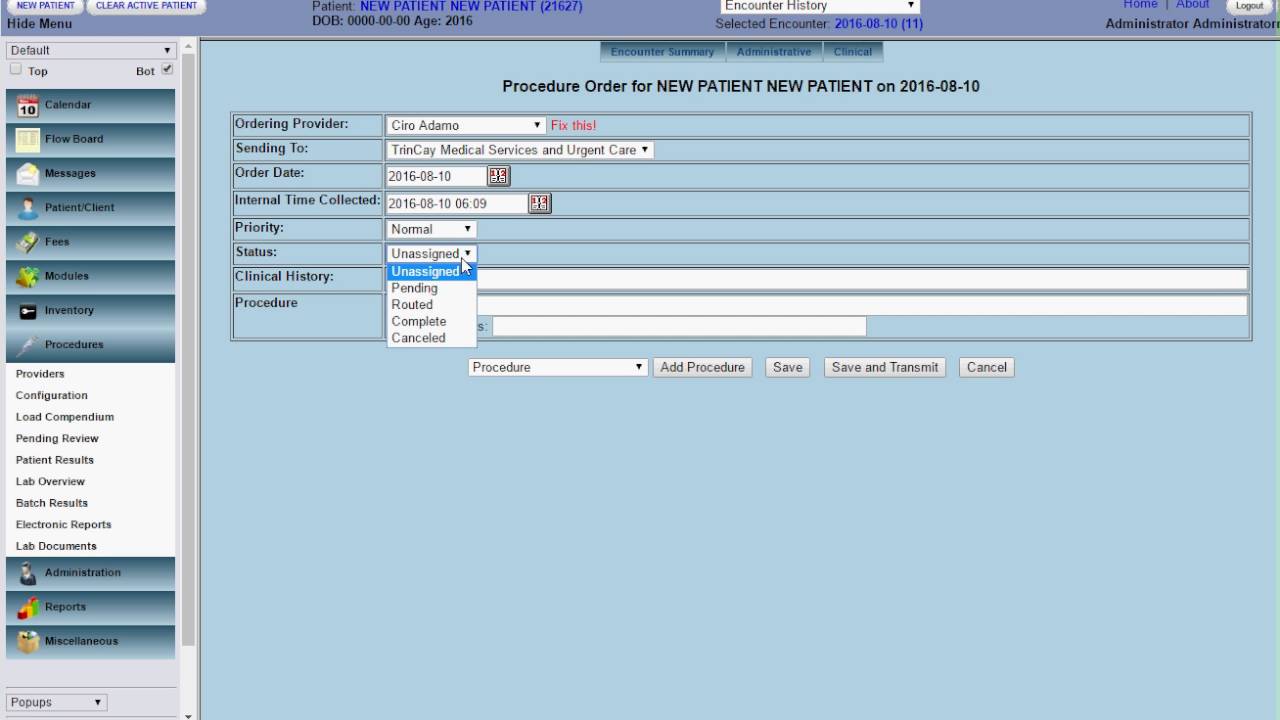Open the Ordering Provider dropdown
Image resolution: width=1280 pixels, height=720 pixels.
[466, 125]
